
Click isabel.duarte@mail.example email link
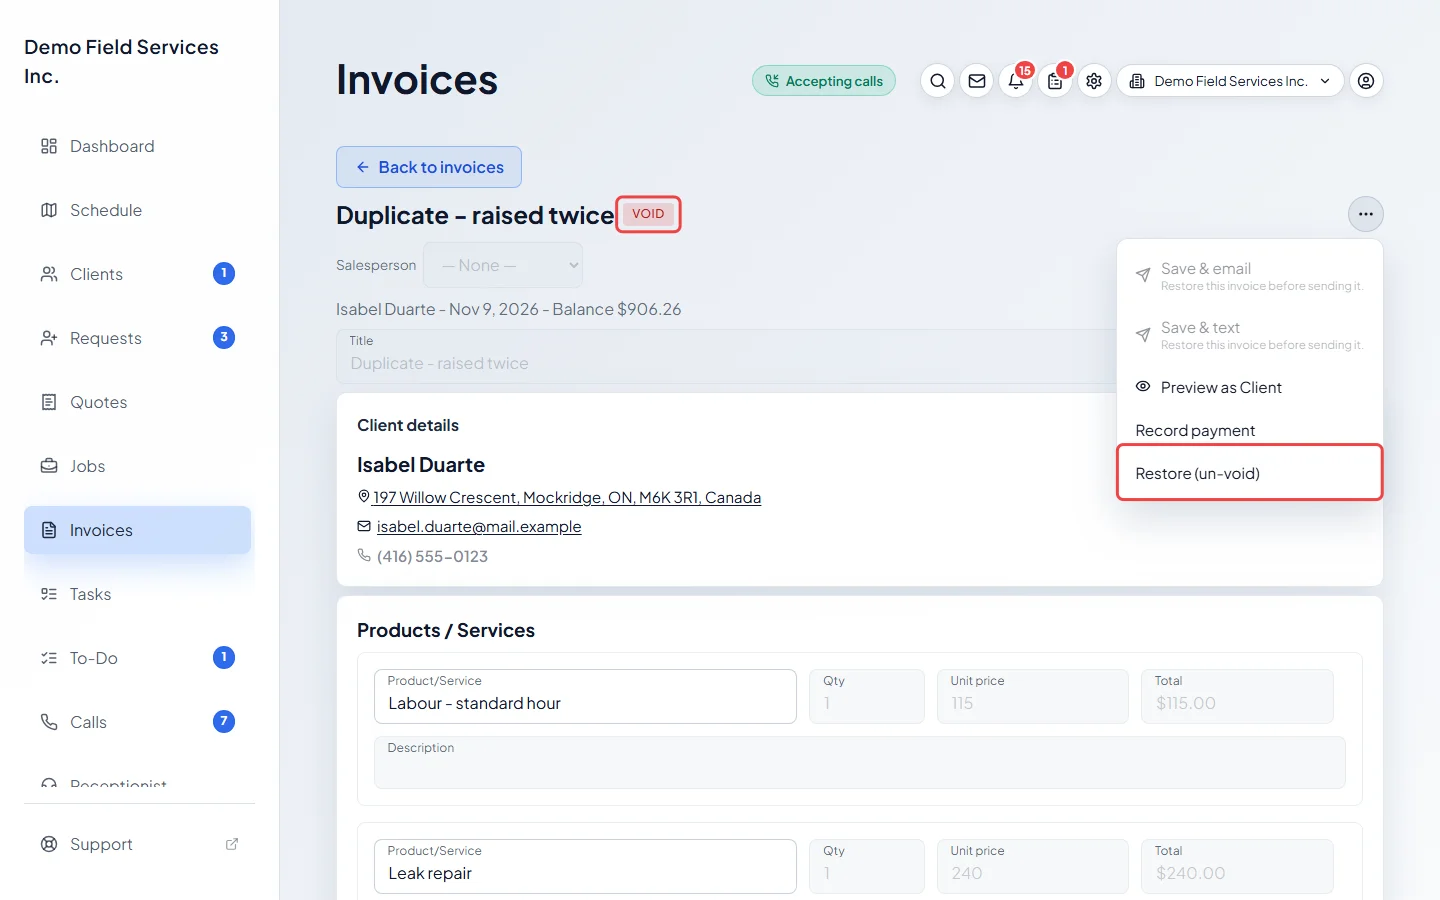[479, 526]
